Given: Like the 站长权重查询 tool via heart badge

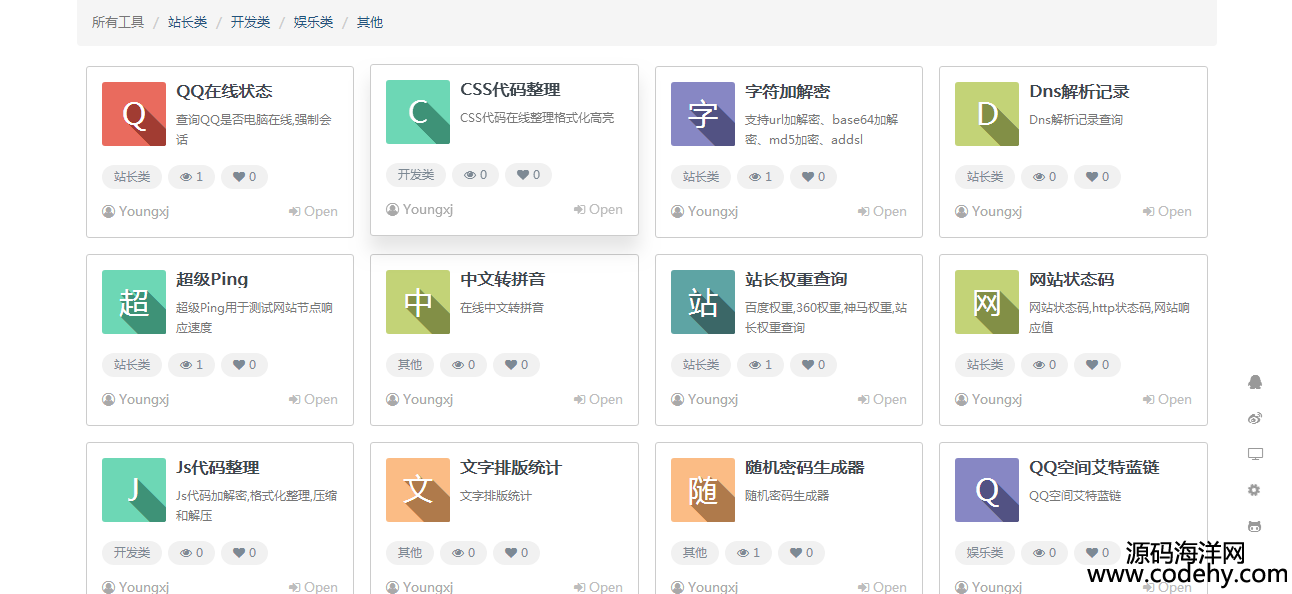Looking at the screenshot, I should (814, 365).
